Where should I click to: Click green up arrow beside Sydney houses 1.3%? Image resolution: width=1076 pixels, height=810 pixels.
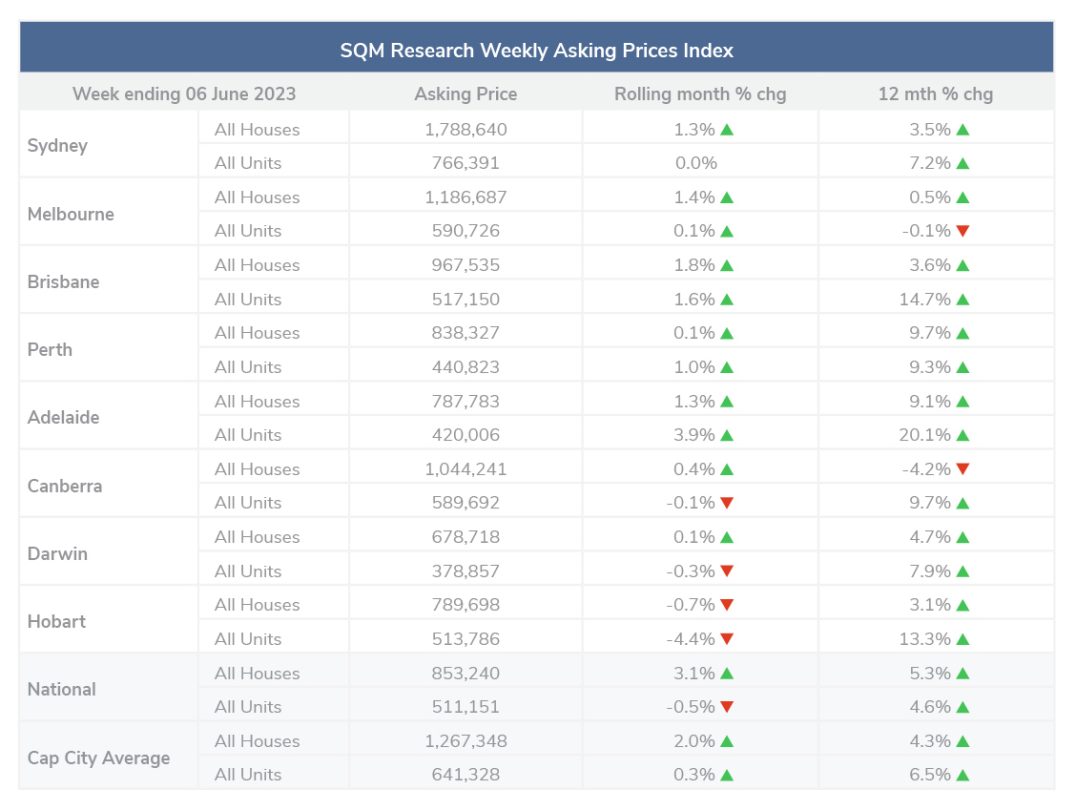pos(727,130)
